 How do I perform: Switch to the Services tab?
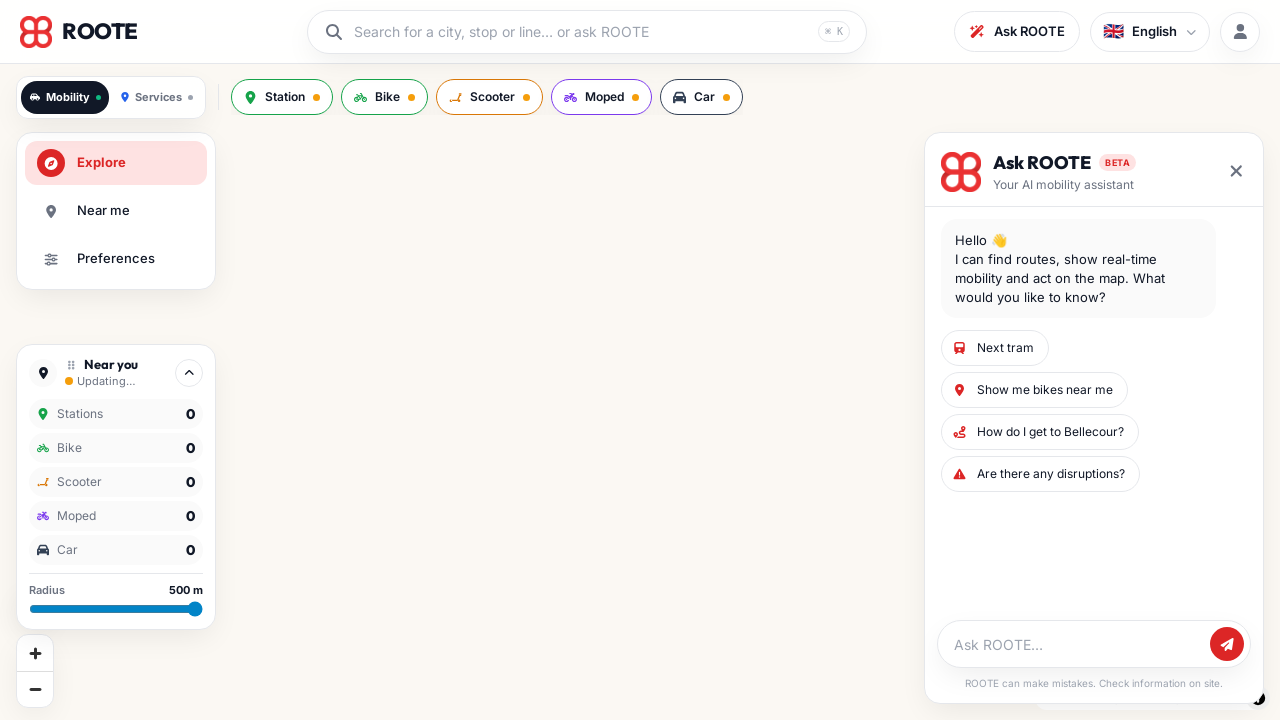[156, 97]
